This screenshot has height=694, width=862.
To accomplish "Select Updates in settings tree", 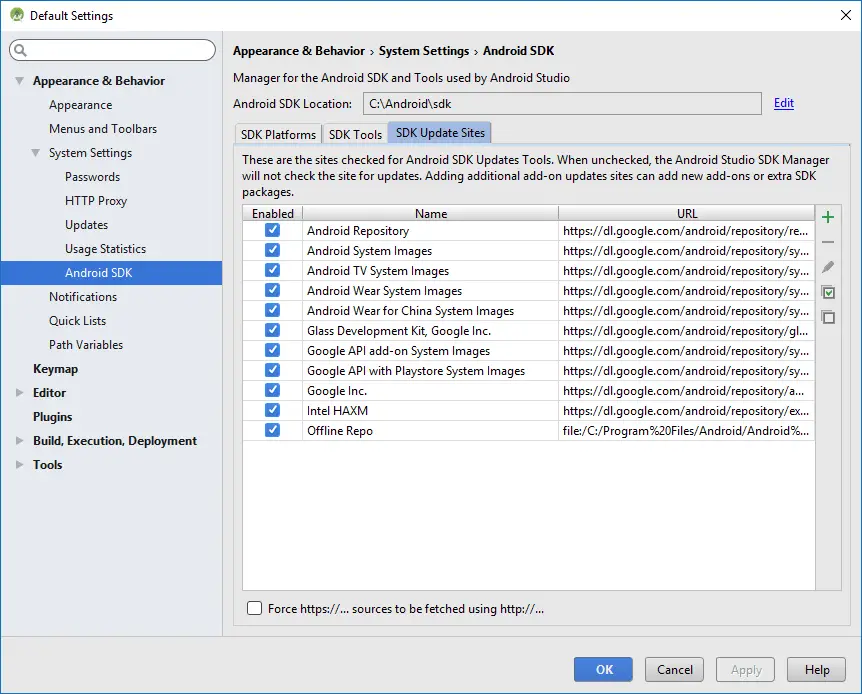I will (86, 225).
